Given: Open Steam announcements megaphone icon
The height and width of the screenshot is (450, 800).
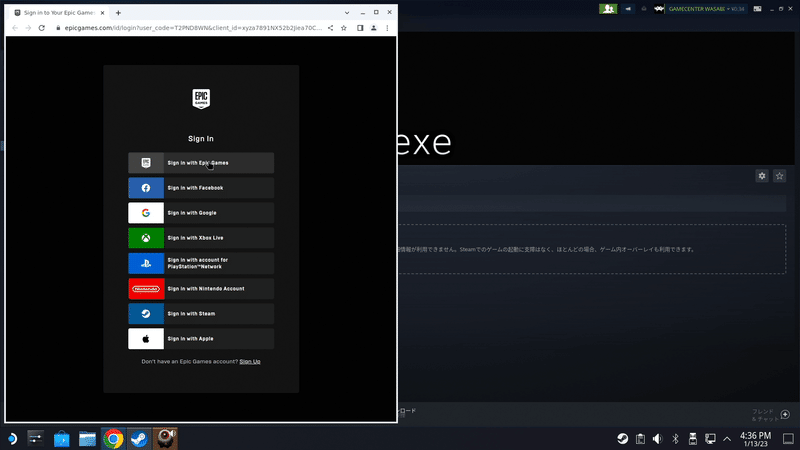Looking at the screenshot, I should click(628, 9).
